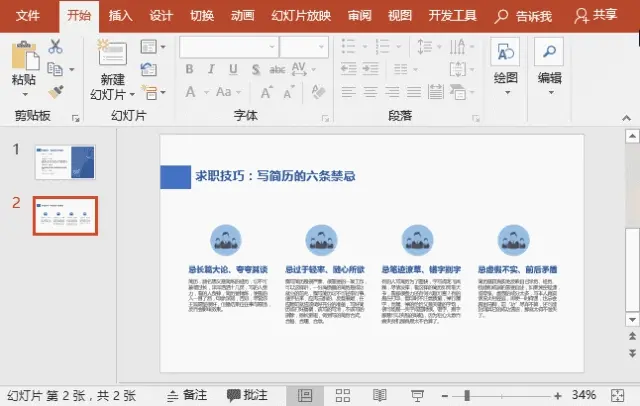Screen dimensions: 640x406
Task: Reset the slide with reset icon
Action: pyautogui.click(x=149, y=69)
